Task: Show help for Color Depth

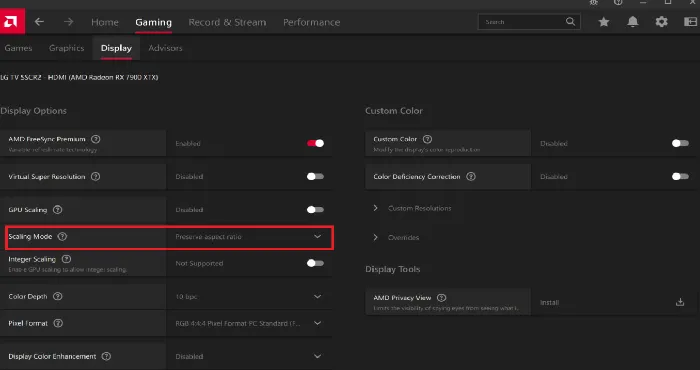Action: coord(58,296)
